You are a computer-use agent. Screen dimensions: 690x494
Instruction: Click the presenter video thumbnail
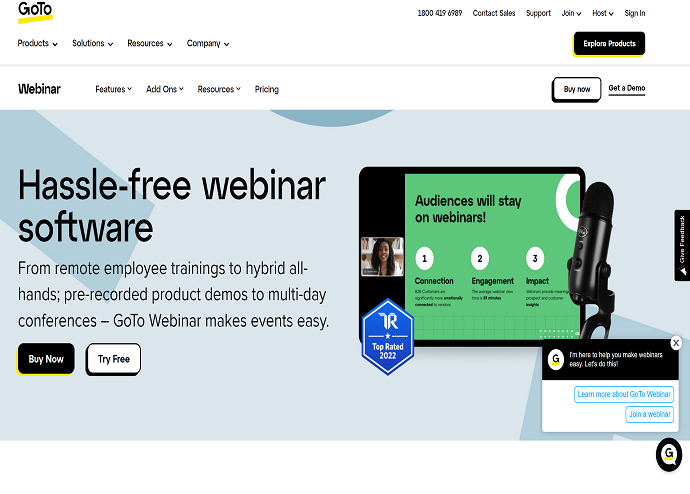(382, 256)
